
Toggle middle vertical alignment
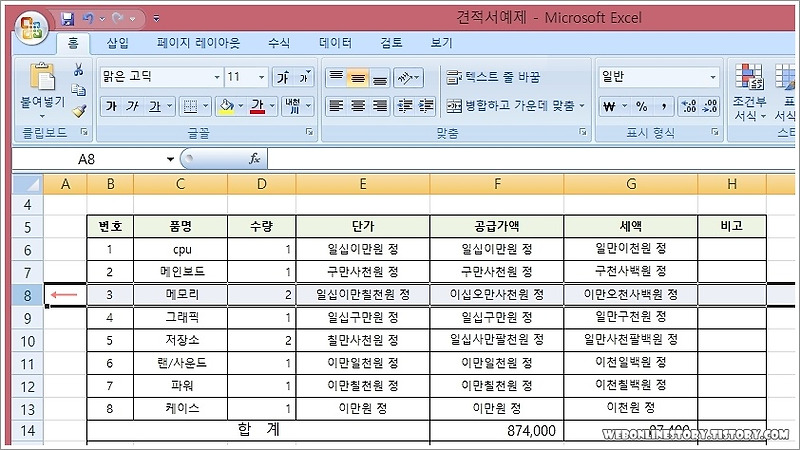pos(358,77)
